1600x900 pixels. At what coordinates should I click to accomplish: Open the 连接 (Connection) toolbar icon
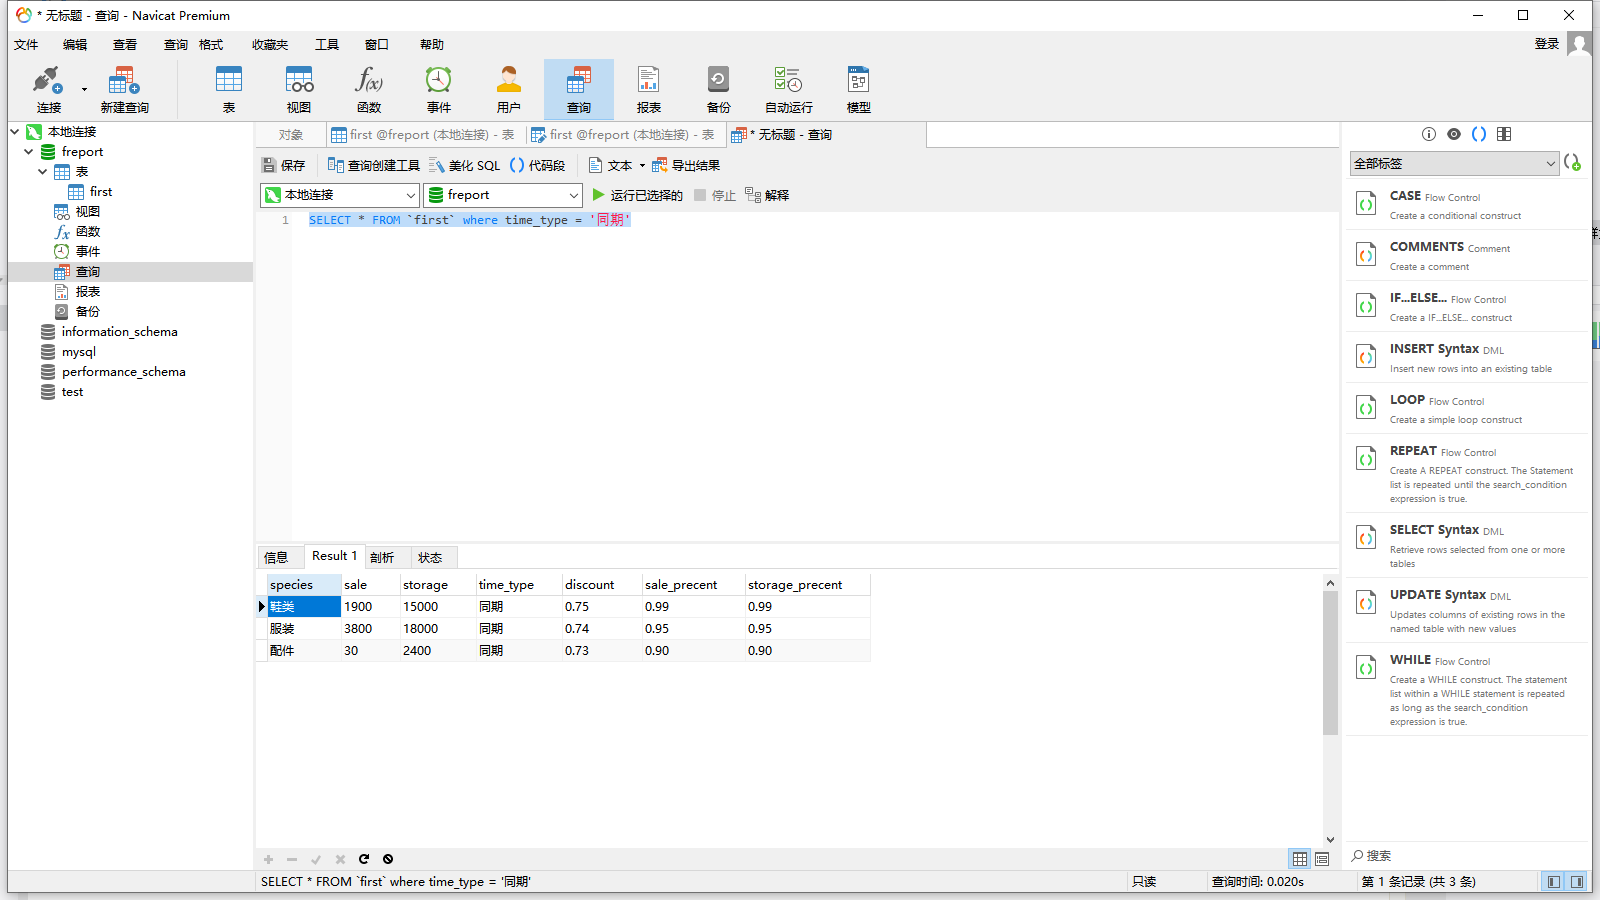[x=48, y=89]
